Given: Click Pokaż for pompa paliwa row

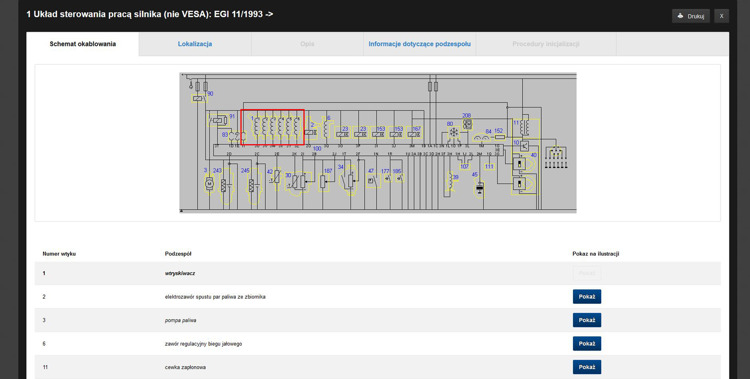Looking at the screenshot, I should click(587, 320).
